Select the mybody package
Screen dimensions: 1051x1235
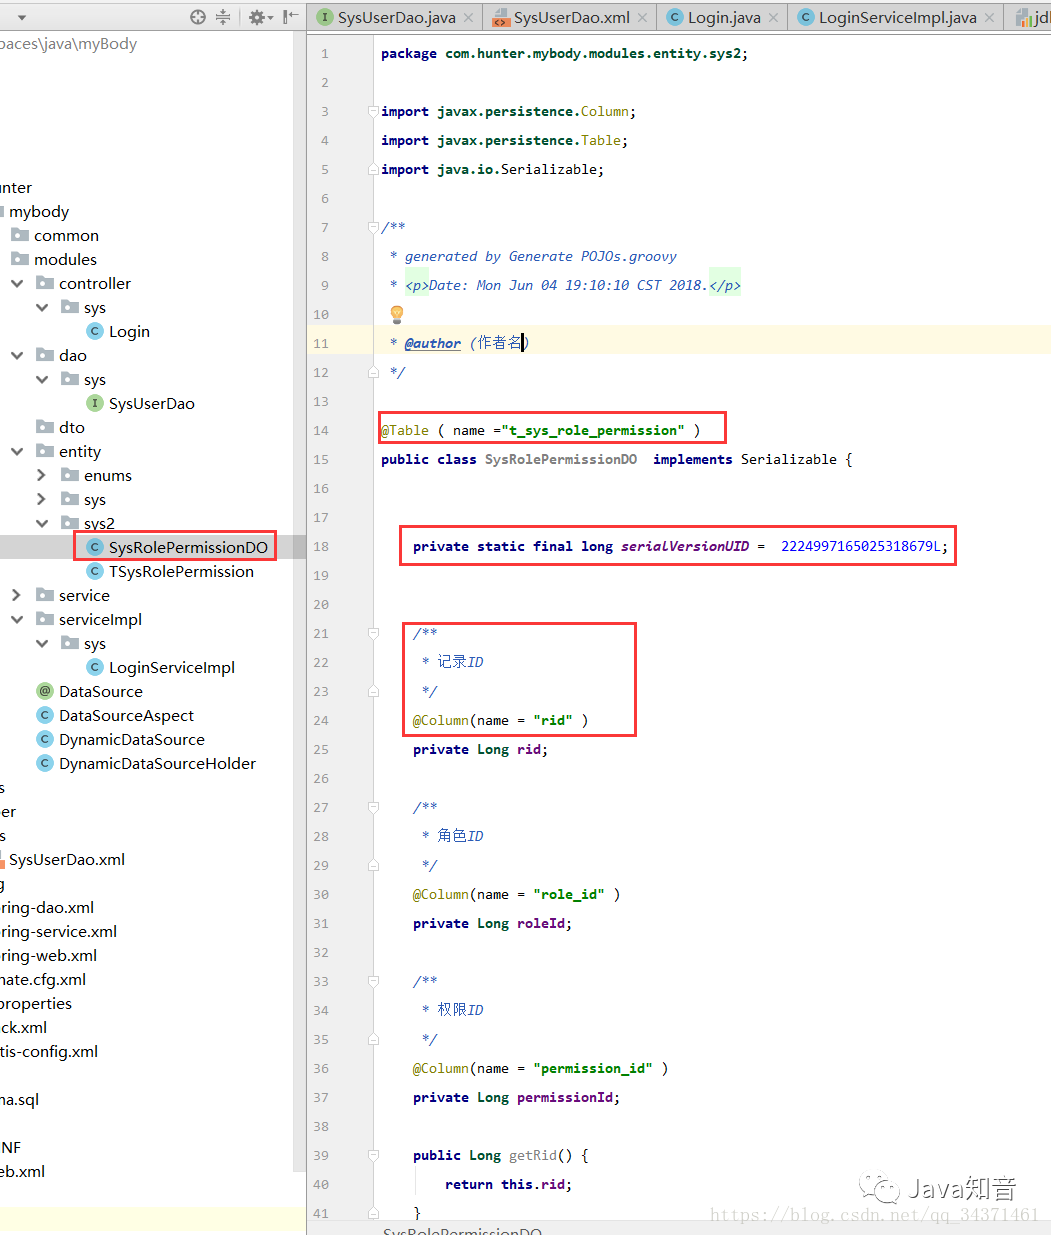(39, 212)
